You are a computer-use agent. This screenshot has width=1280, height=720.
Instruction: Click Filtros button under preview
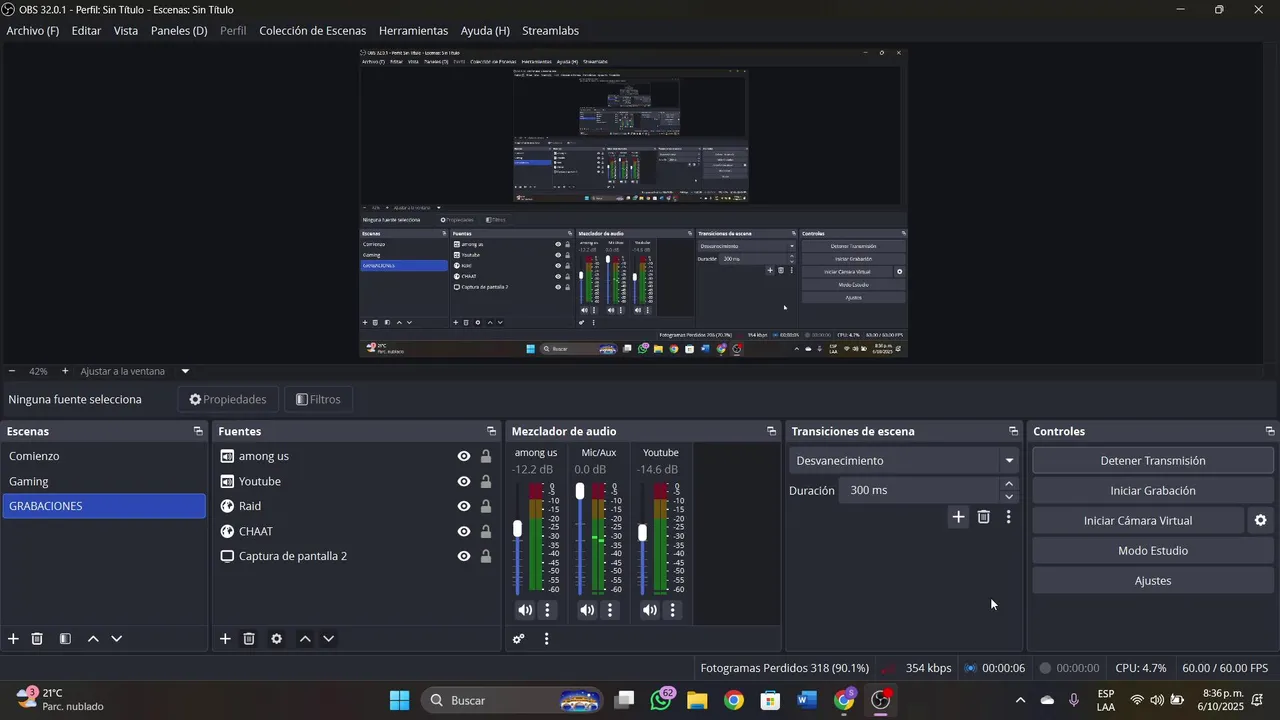pos(319,399)
